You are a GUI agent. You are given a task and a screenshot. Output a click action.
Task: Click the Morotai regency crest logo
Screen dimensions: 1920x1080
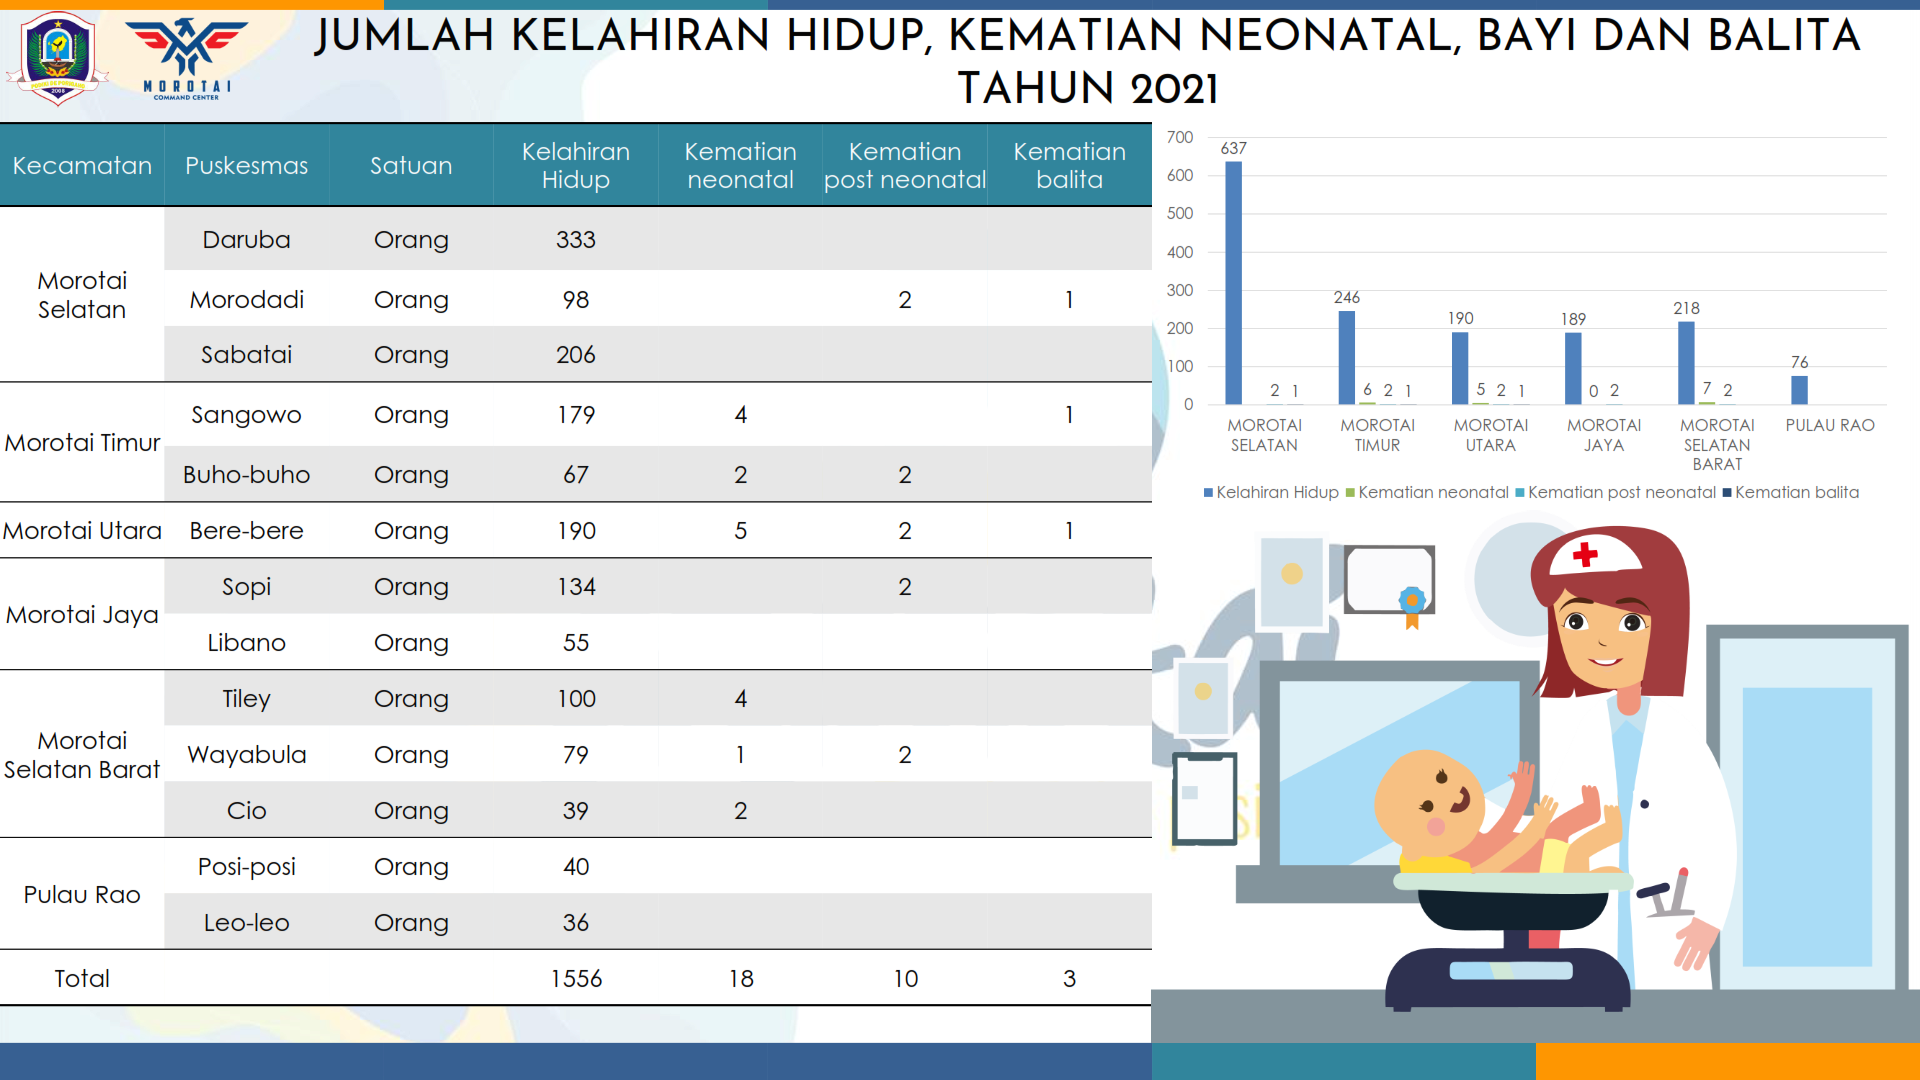pyautogui.click(x=57, y=58)
